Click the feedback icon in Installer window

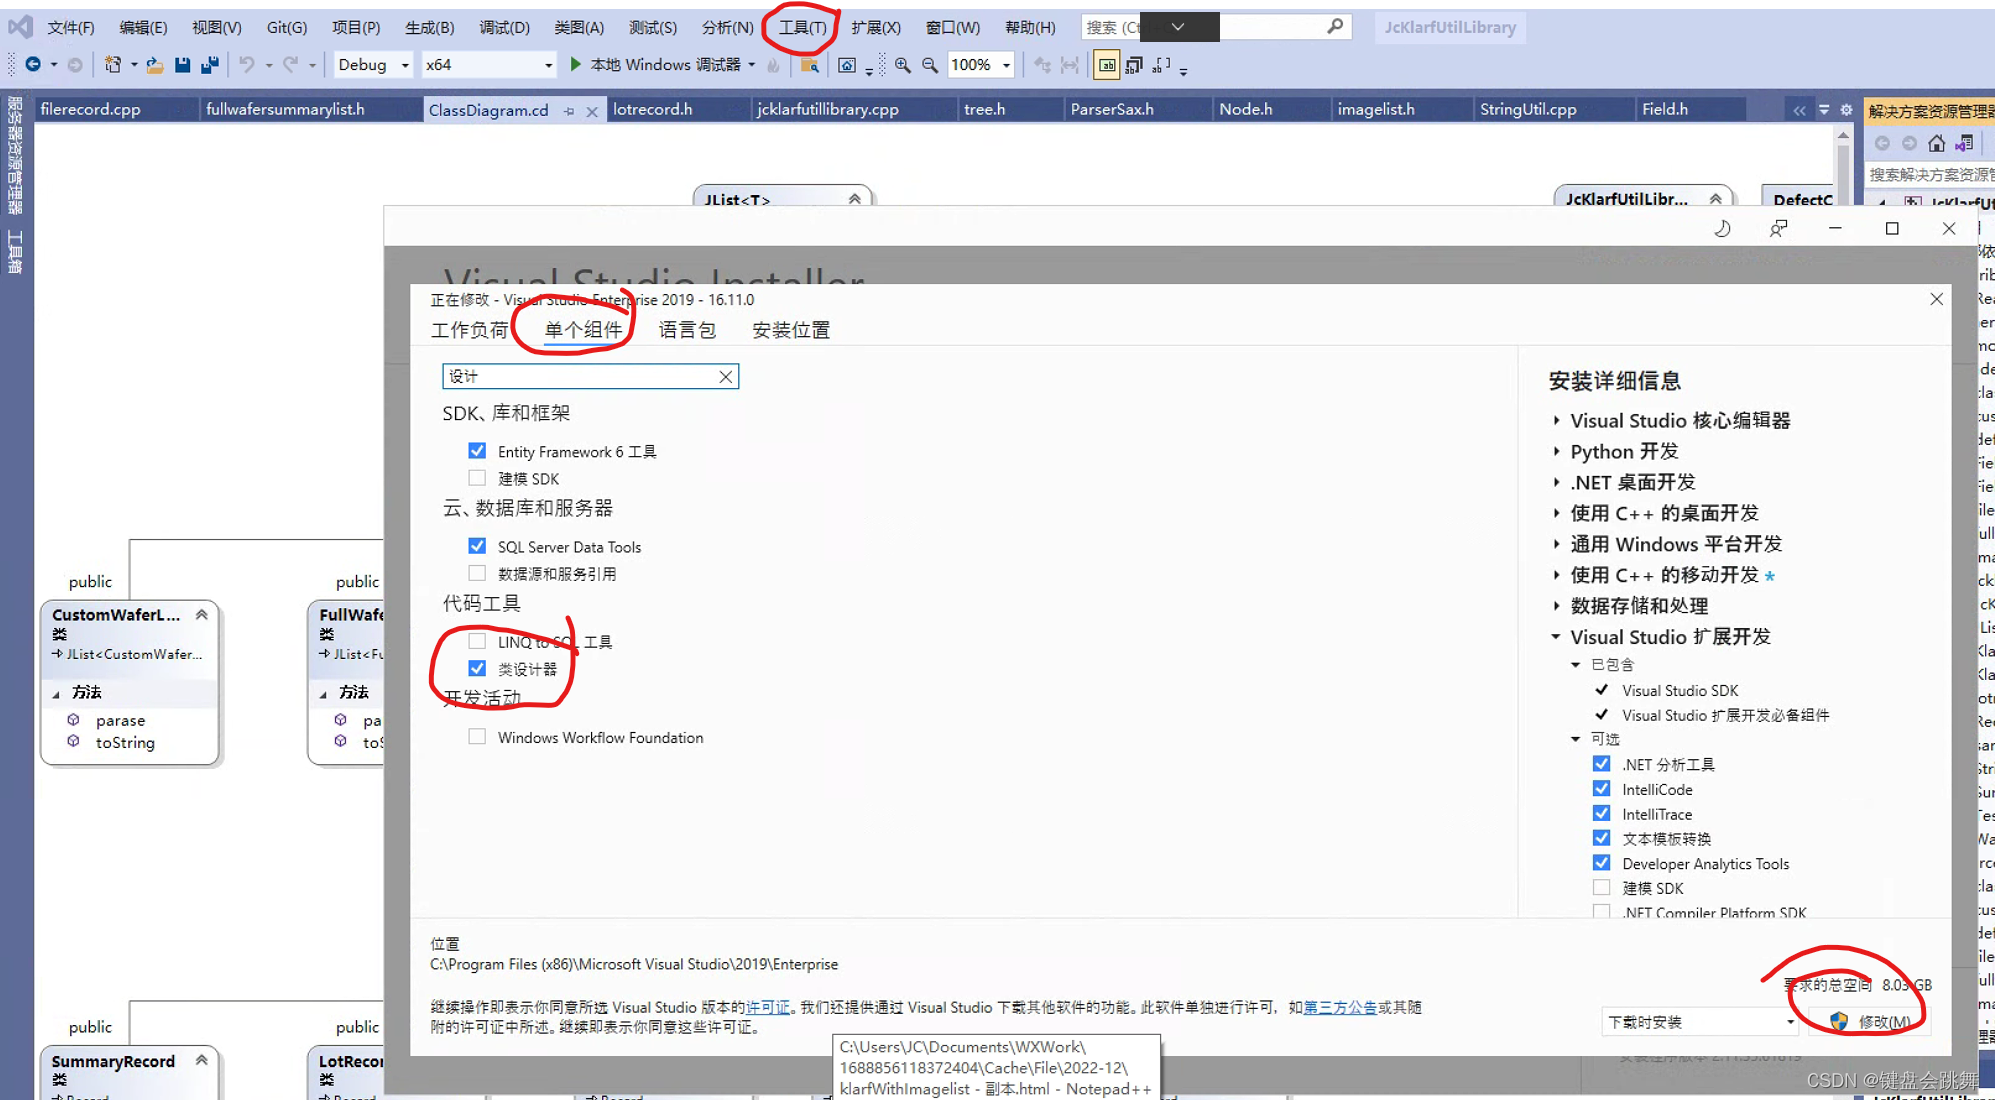(1778, 228)
